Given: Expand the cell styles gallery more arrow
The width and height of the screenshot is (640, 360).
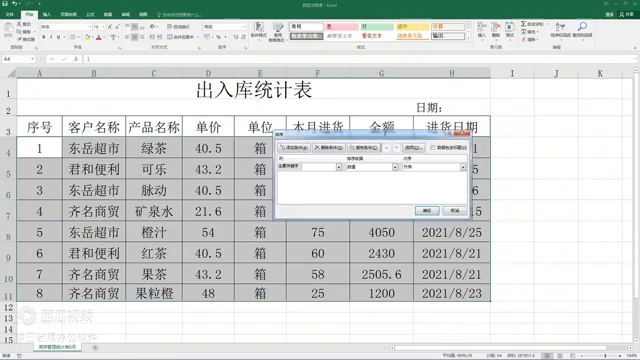Looking at the screenshot, I should (x=469, y=38).
